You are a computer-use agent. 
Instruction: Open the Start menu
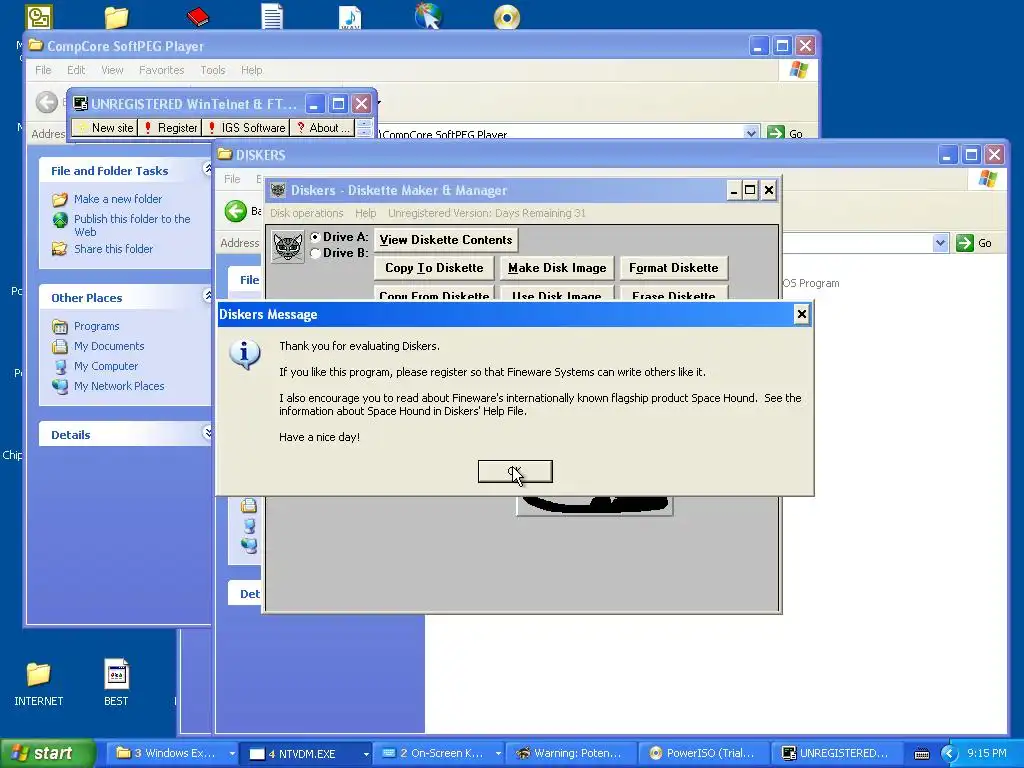47,753
